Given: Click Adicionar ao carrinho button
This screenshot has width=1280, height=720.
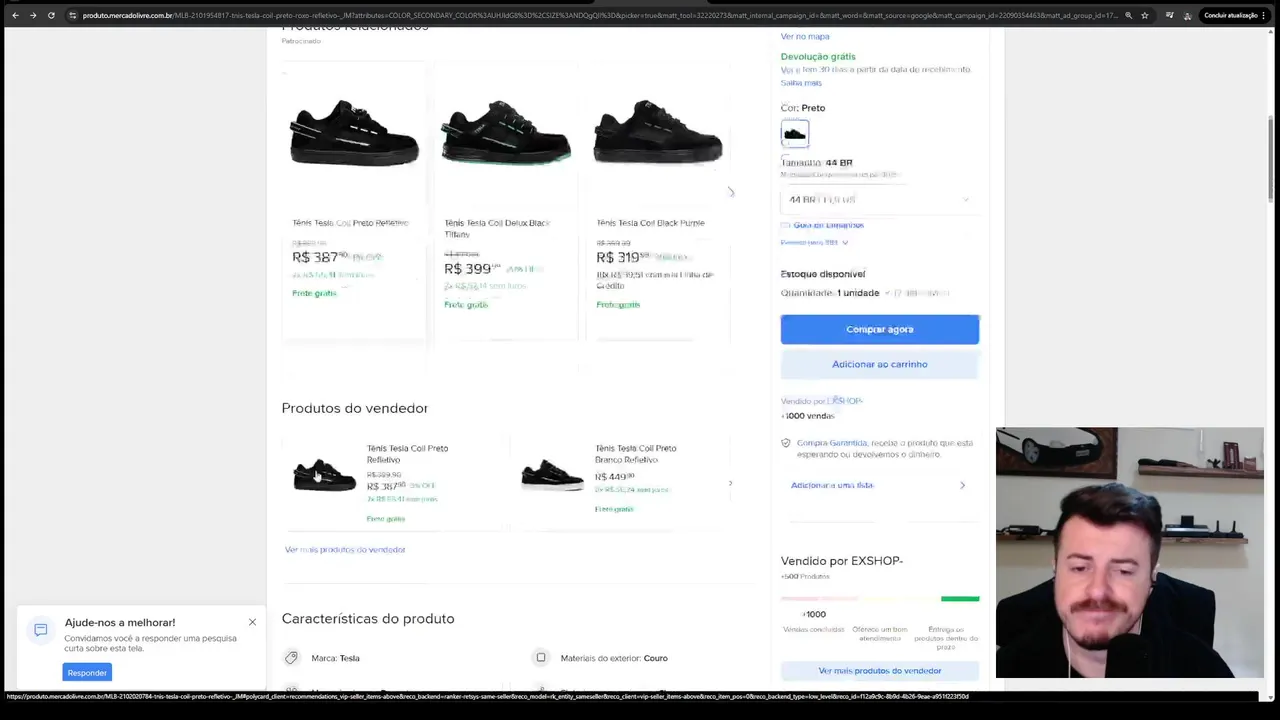Looking at the screenshot, I should pyautogui.click(x=880, y=364).
